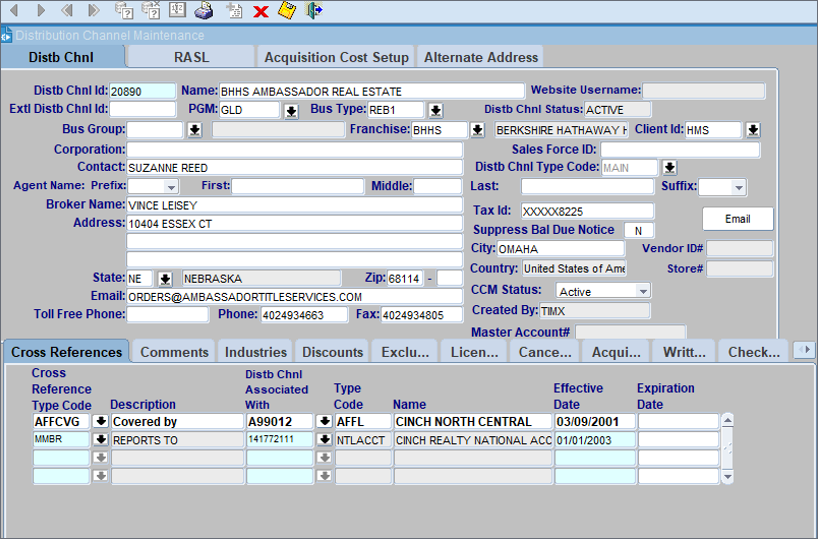The height and width of the screenshot is (539, 818).
Task: Click the print icon in toolbar
Action: pyautogui.click(x=204, y=10)
